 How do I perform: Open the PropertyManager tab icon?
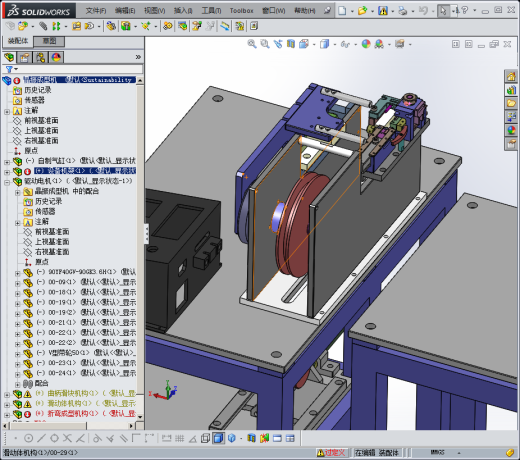[x=25, y=57]
